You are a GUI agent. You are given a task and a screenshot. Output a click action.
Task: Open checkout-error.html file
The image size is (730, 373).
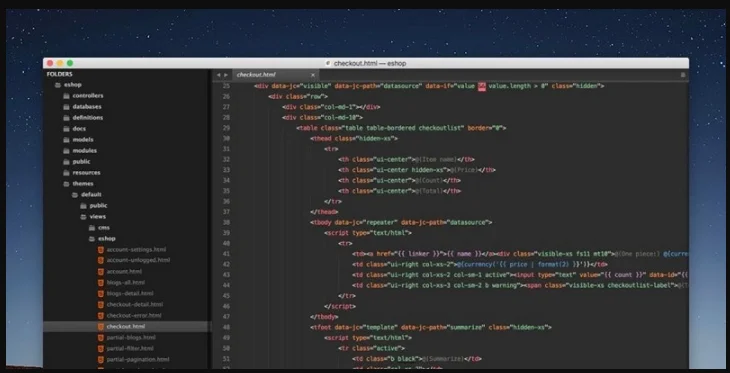(x=134, y=316)
